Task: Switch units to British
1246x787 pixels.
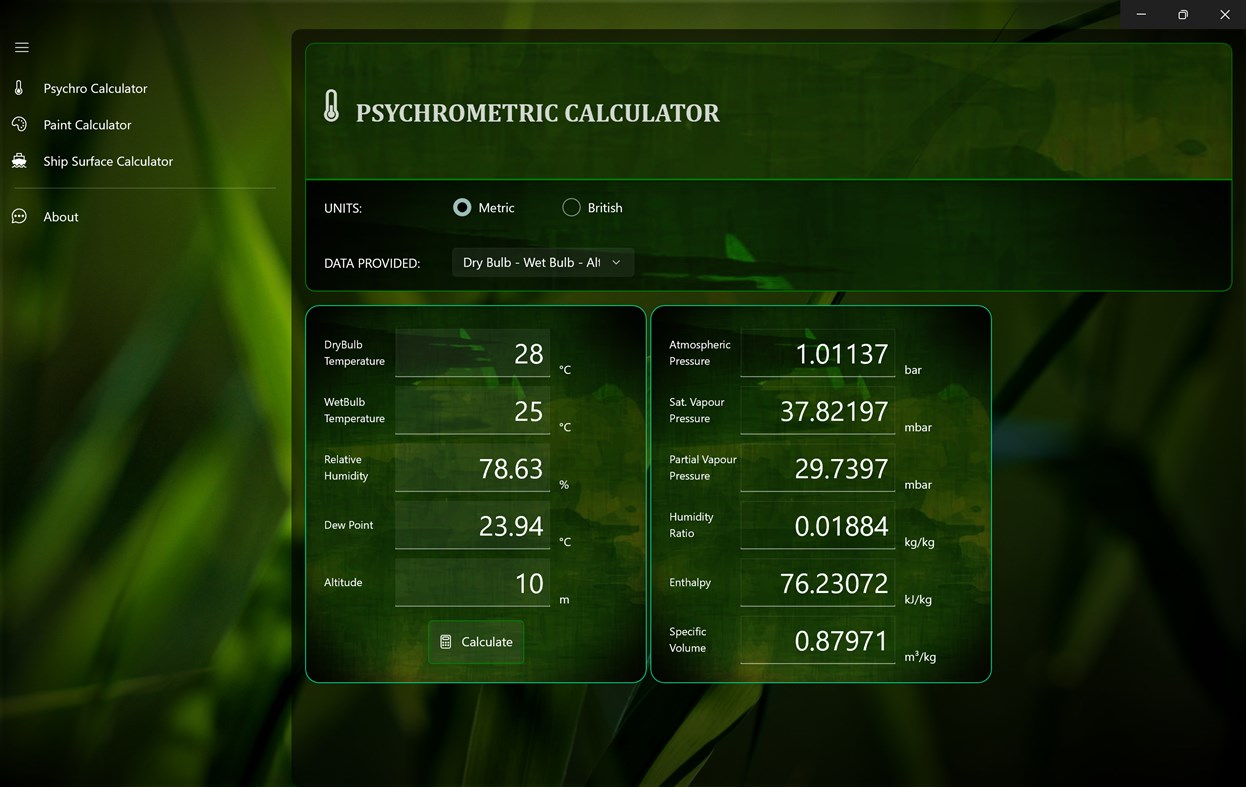Action: coord(570,207)
